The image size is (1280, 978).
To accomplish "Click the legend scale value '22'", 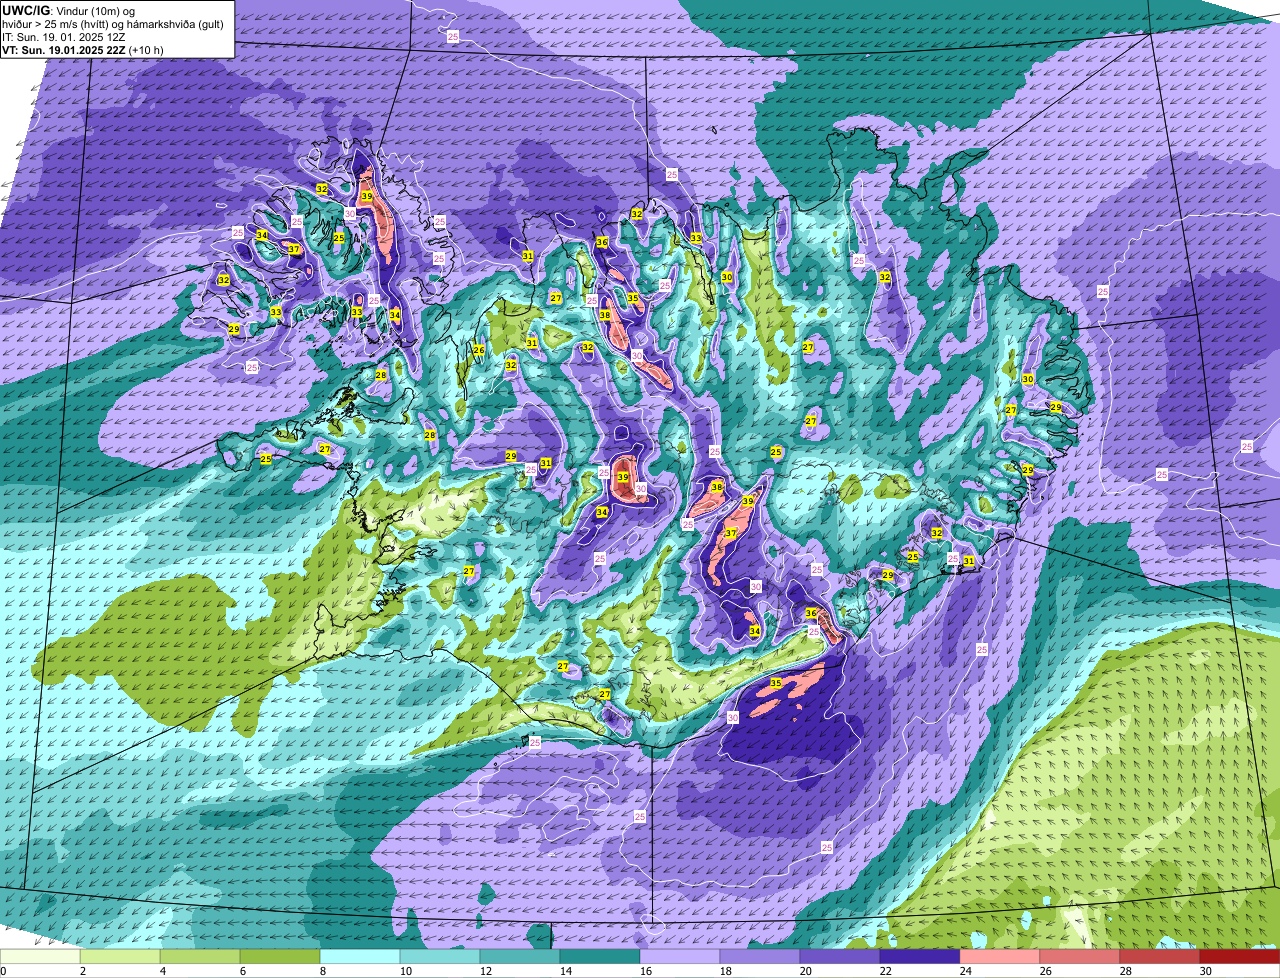I will [886, 971].
